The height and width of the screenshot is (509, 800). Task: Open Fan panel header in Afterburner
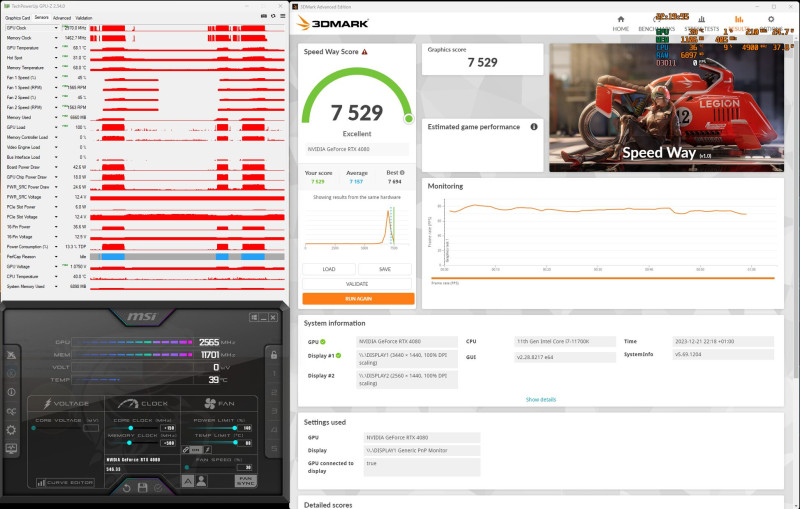pos(219,403)
